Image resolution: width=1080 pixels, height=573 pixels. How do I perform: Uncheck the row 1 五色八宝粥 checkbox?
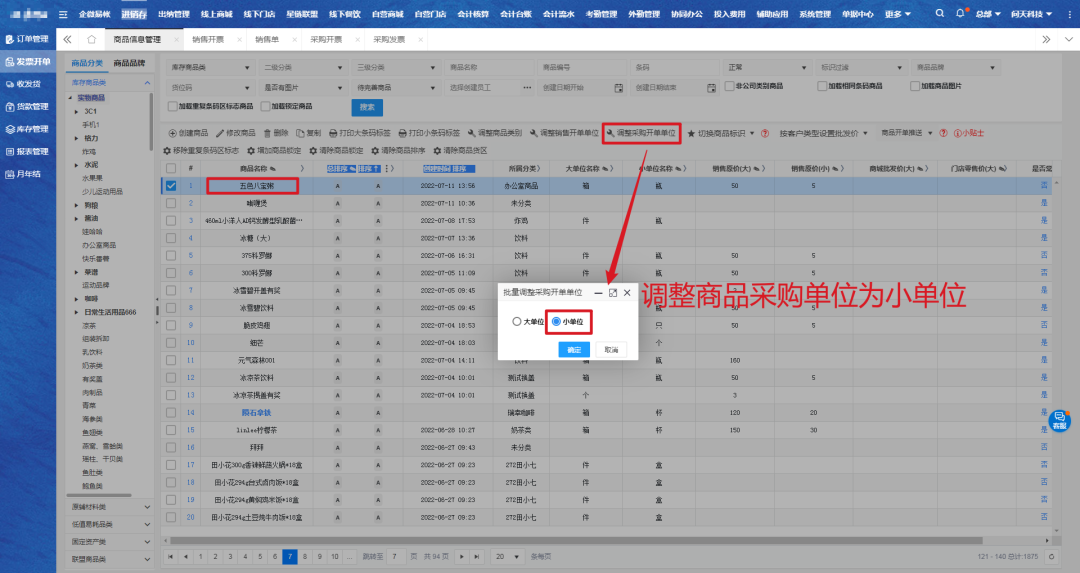click(171, 185)
